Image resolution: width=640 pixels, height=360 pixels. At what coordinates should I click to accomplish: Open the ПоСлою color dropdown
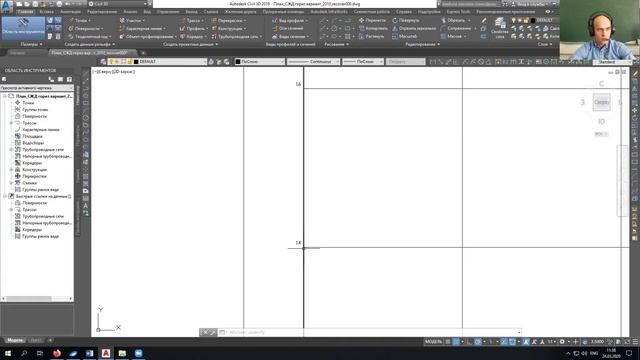click(x=259, y=62)
